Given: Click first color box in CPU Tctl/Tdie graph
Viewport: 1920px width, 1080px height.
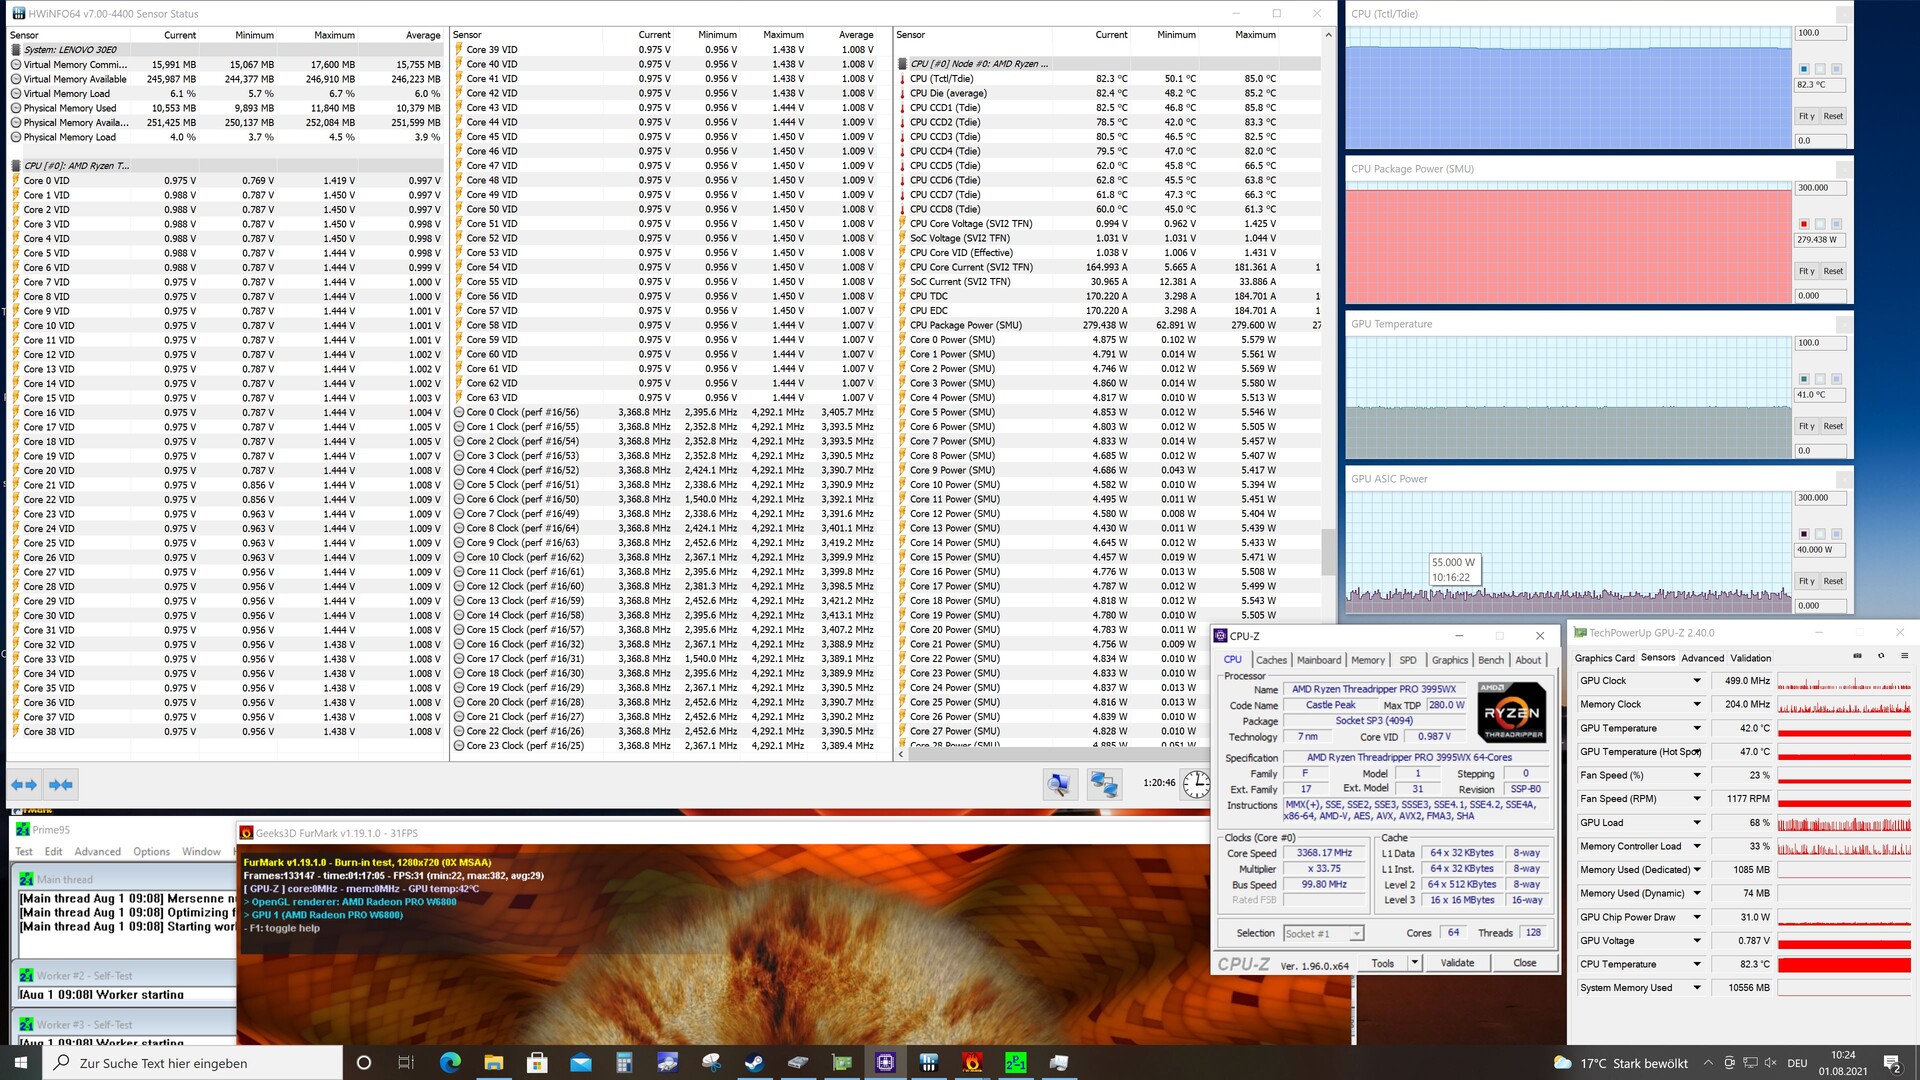Looking at the screenshot, I should (x=1804, y=69).
